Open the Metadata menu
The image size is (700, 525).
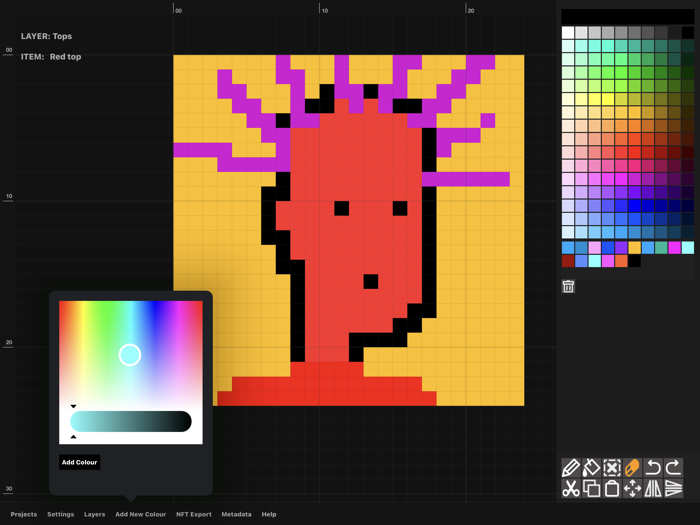click(237, 514)
